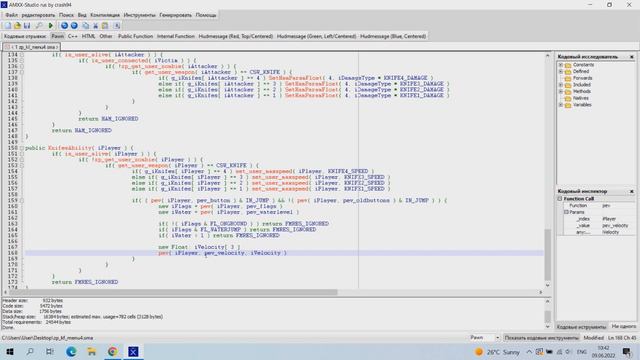
Task: Insert Internal Function snippet
Action: [x=176, y=36]
